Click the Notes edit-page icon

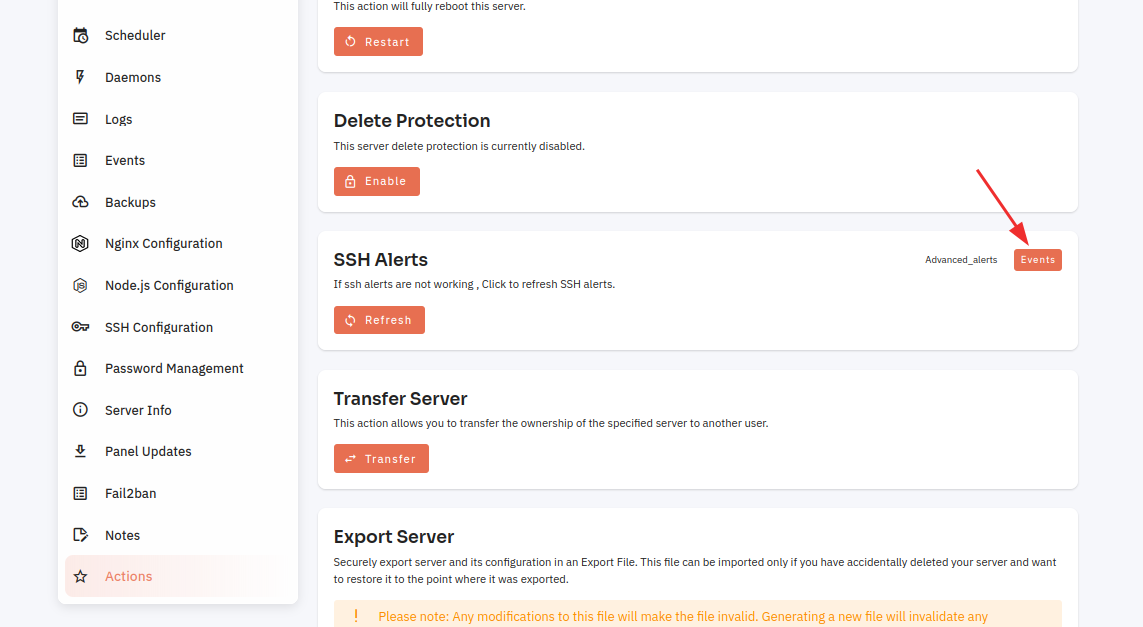point(80,535)
